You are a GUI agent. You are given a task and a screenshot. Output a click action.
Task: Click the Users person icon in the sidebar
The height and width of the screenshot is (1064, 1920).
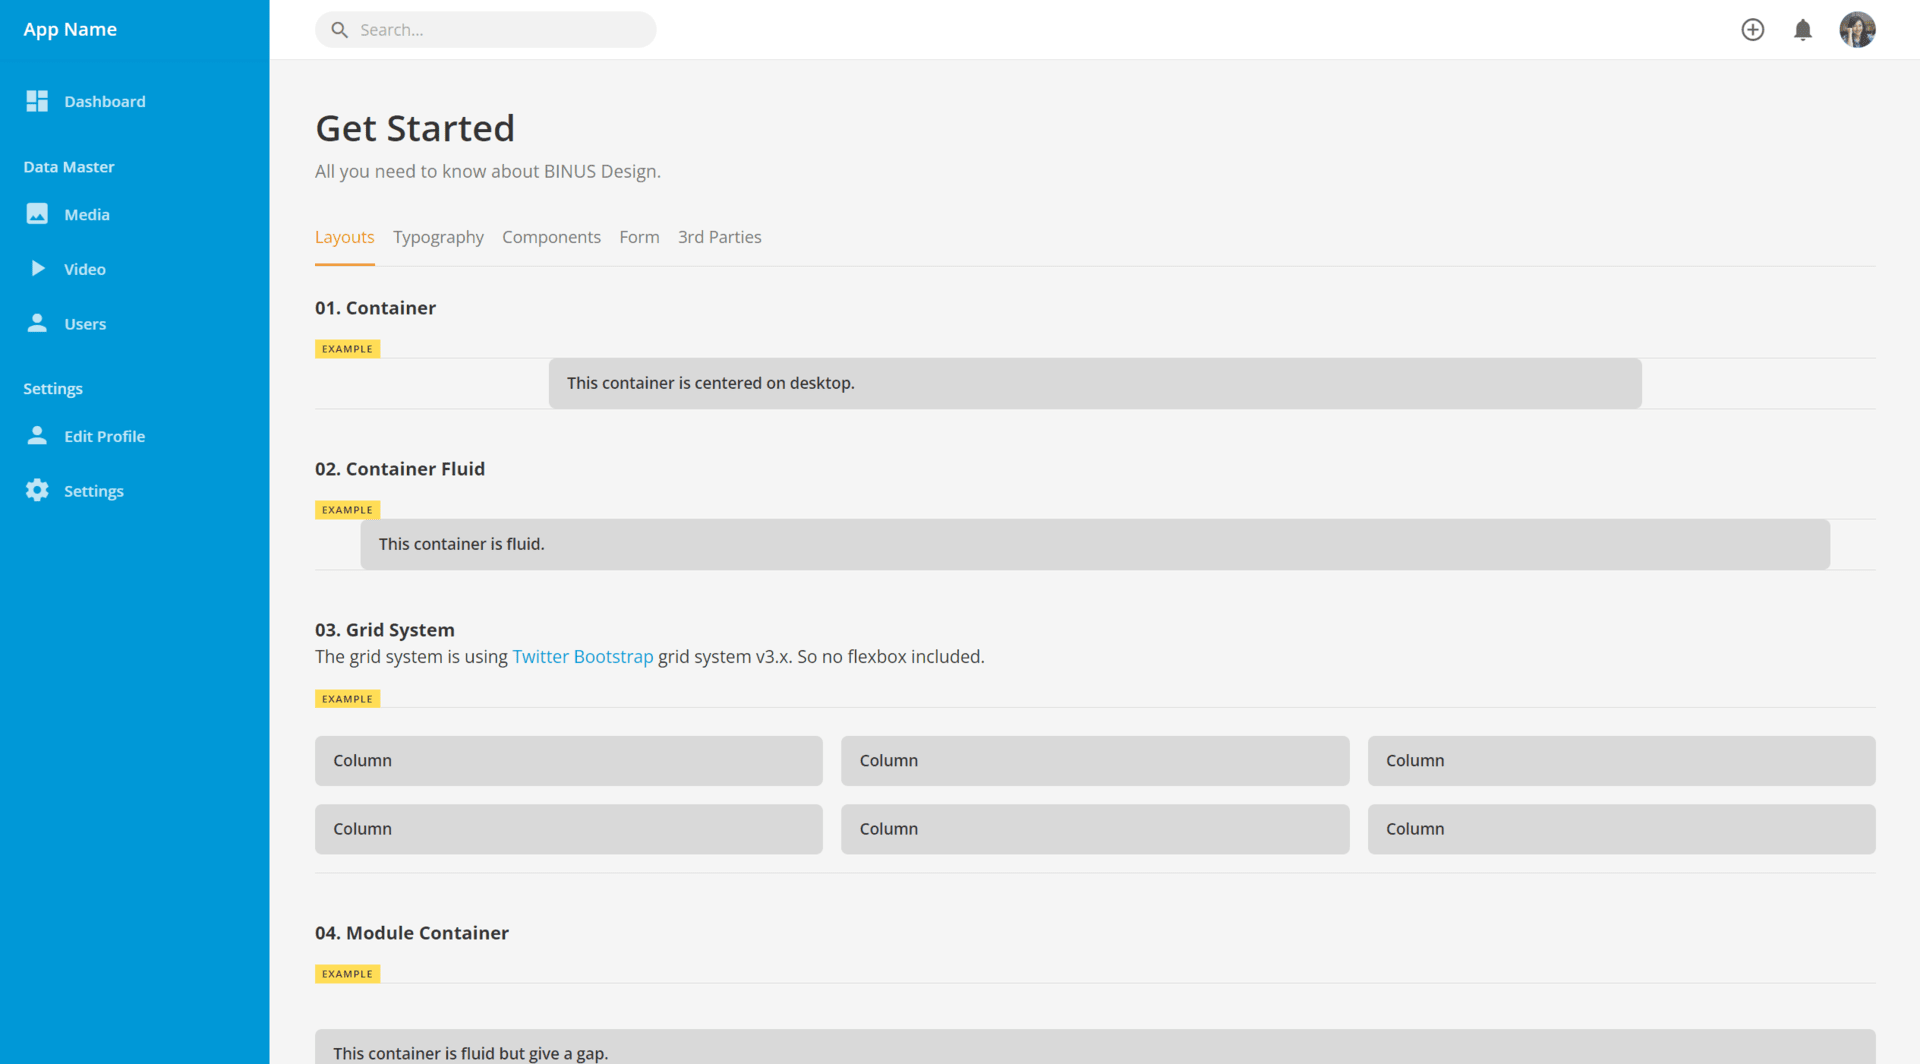pyautogui.click(x=37, y=323)
